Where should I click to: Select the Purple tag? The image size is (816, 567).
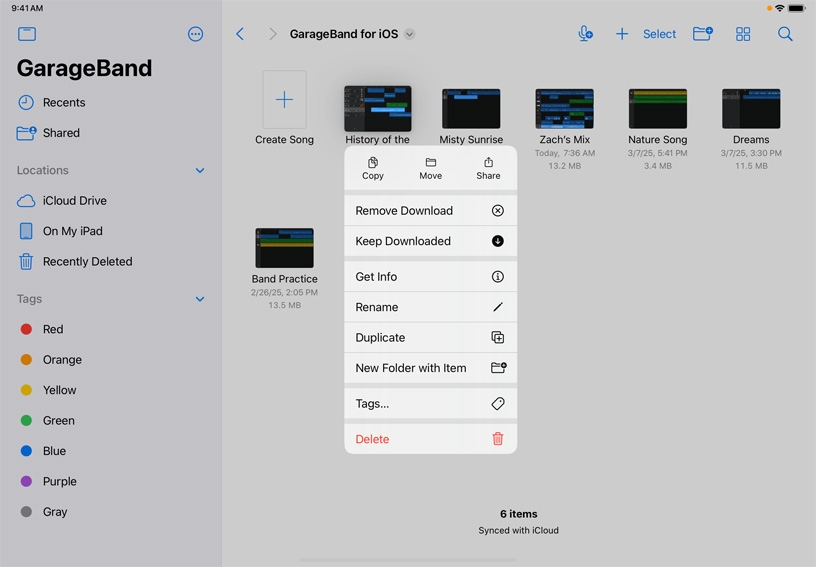[x=59, y=482]
